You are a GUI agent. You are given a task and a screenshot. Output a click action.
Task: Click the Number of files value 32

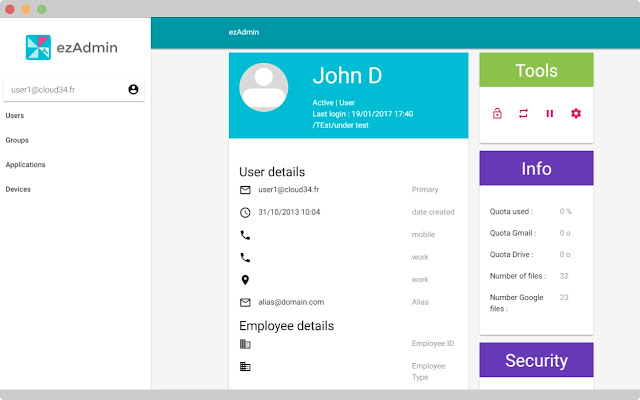(564, 276)
